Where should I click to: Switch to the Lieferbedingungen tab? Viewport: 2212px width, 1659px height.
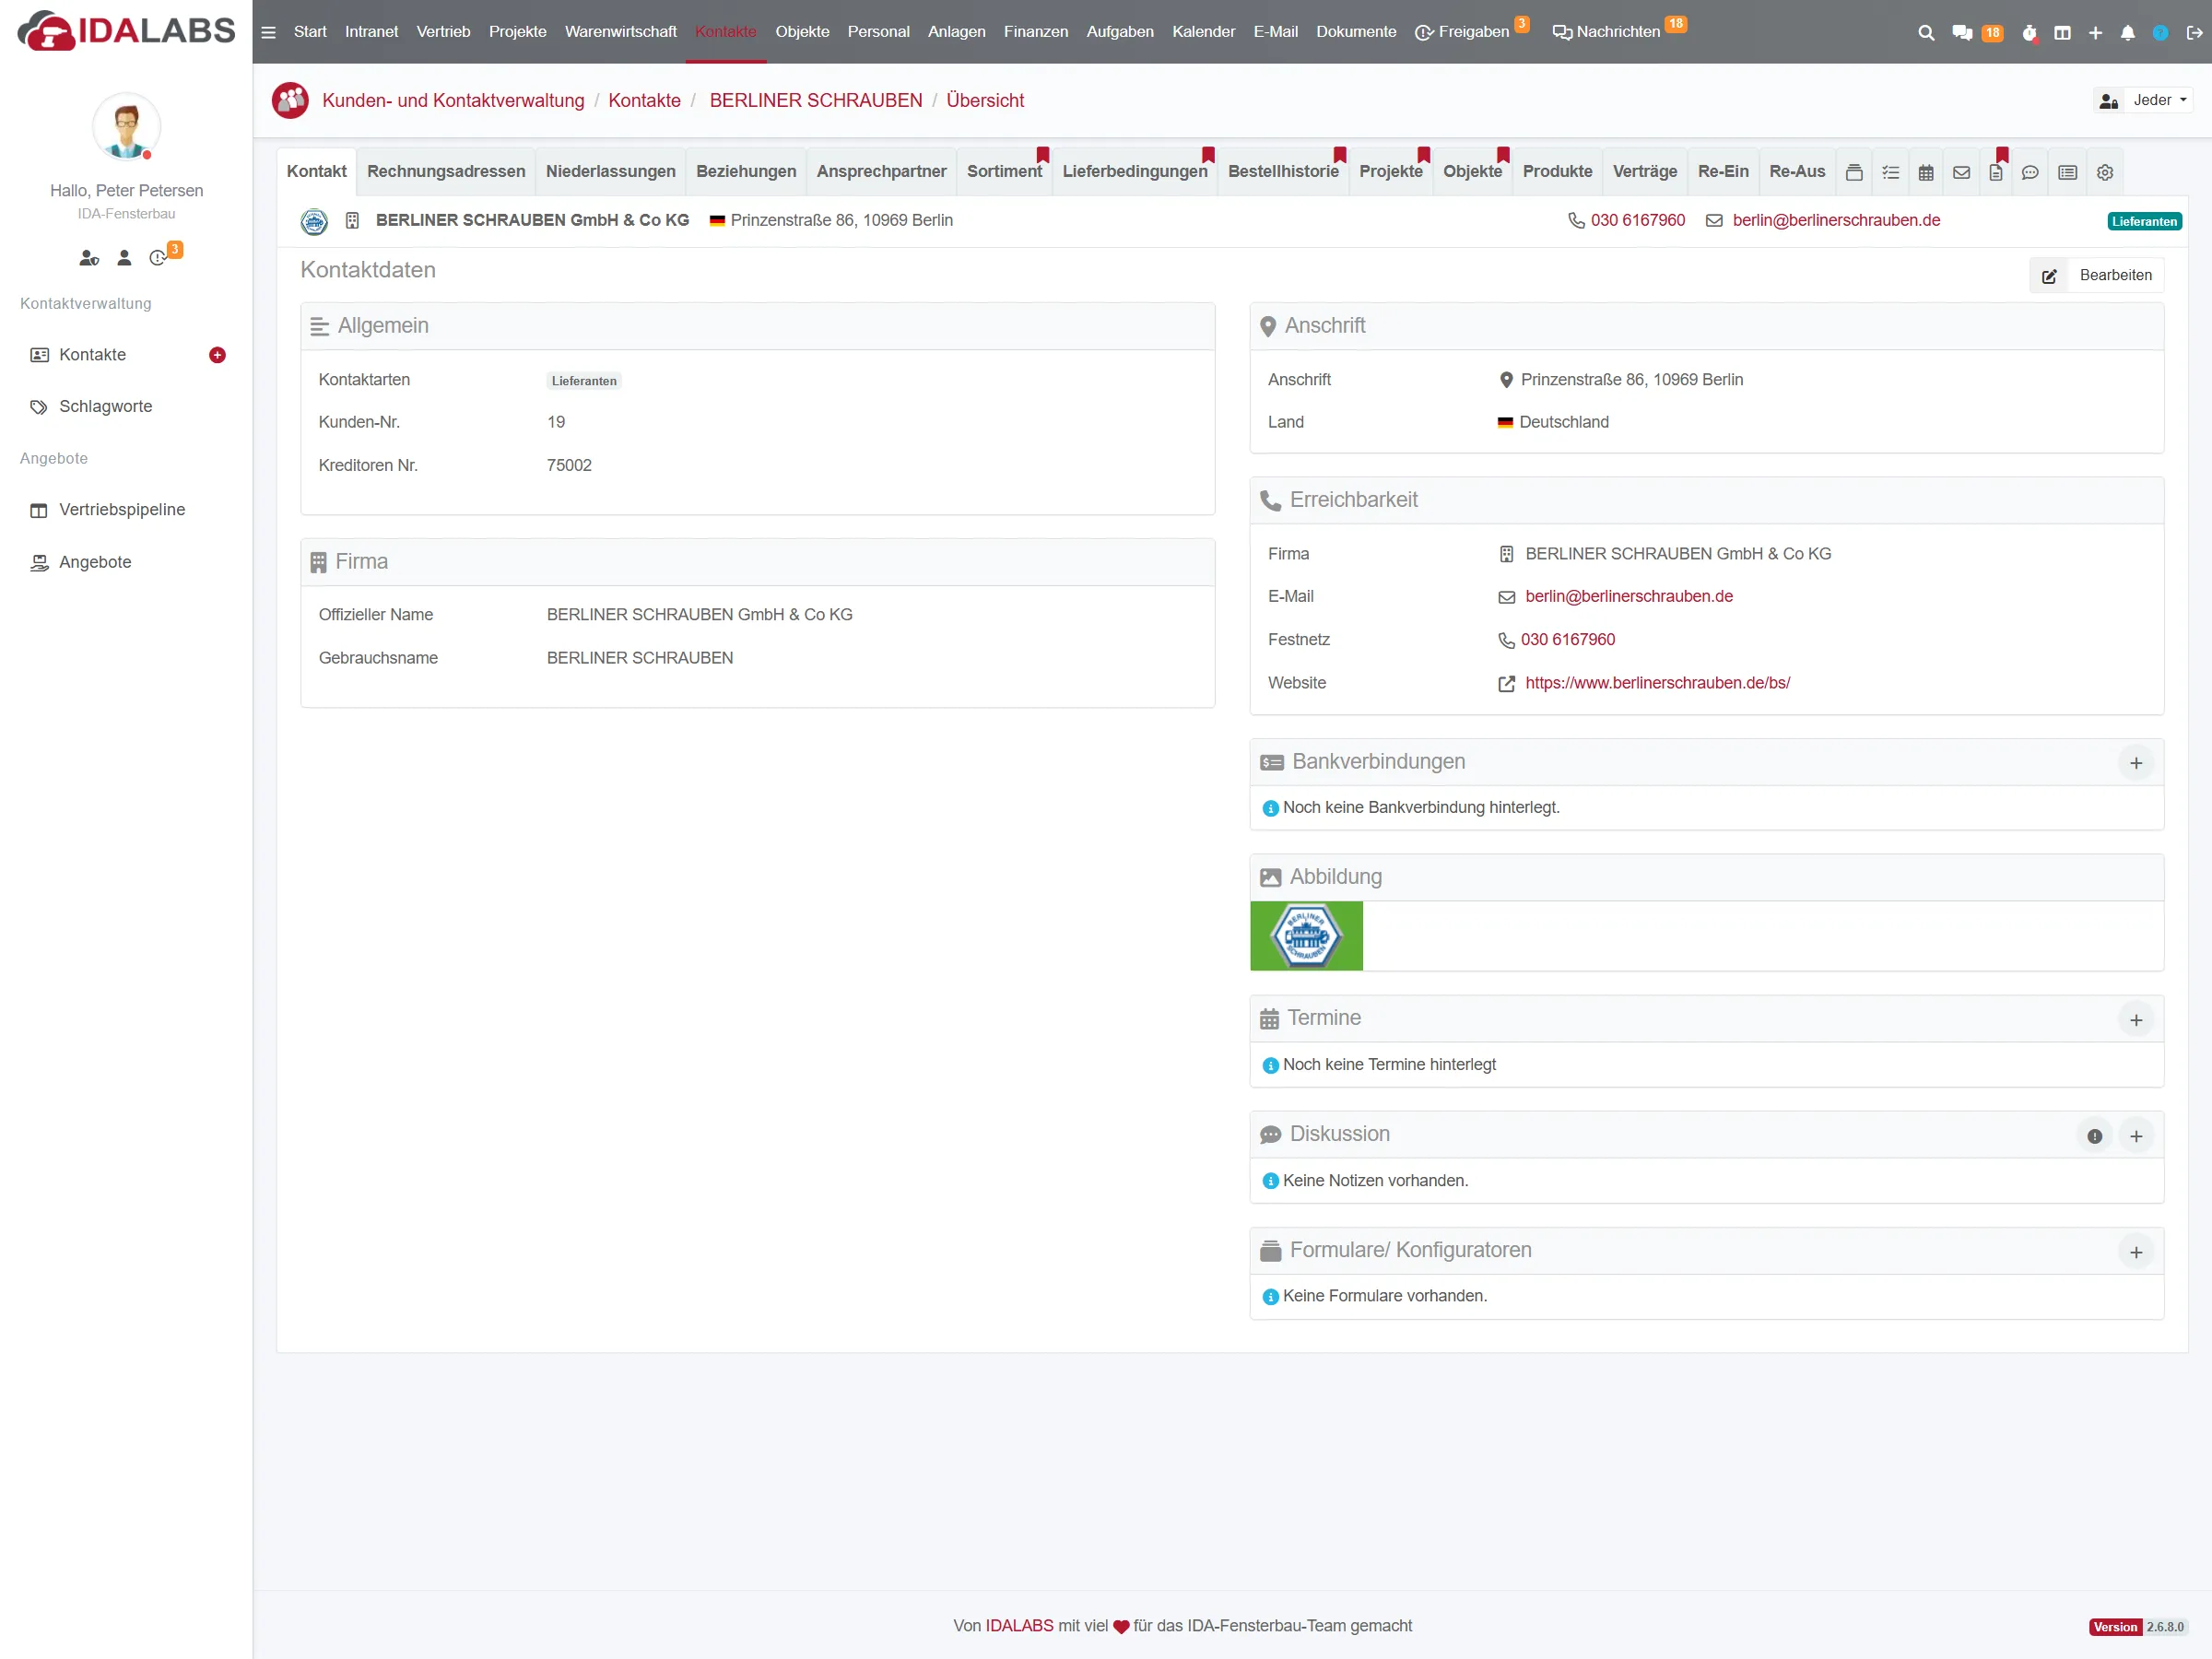(x=1134, y=171)
